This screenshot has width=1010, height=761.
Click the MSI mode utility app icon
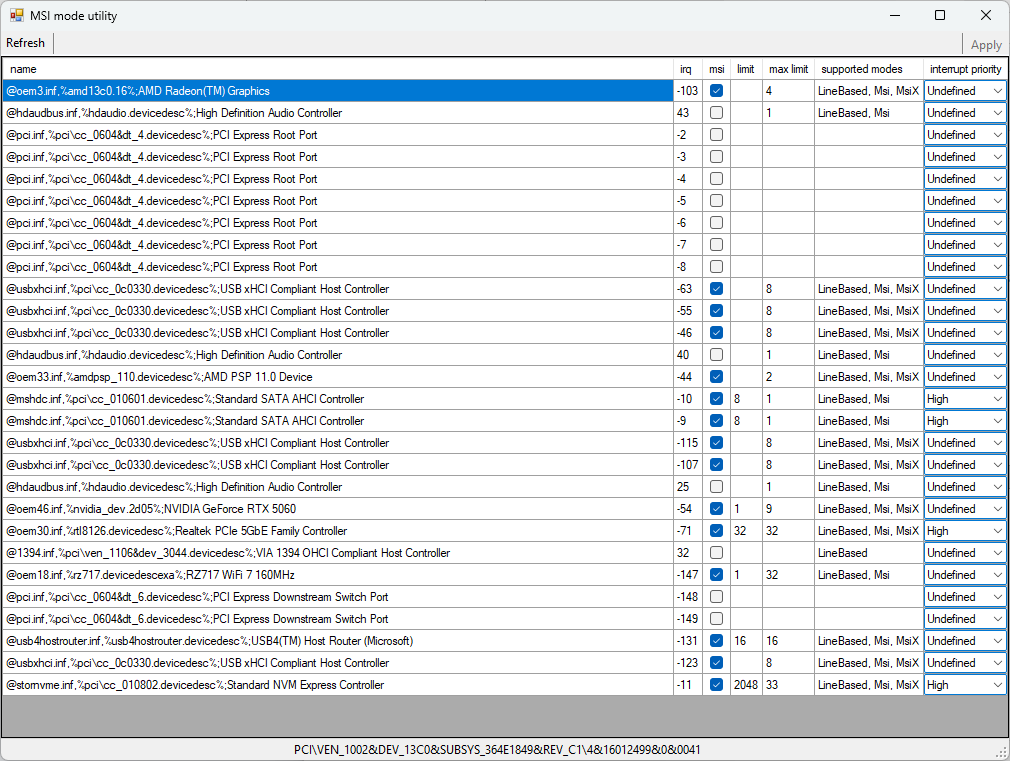[17, 15]
